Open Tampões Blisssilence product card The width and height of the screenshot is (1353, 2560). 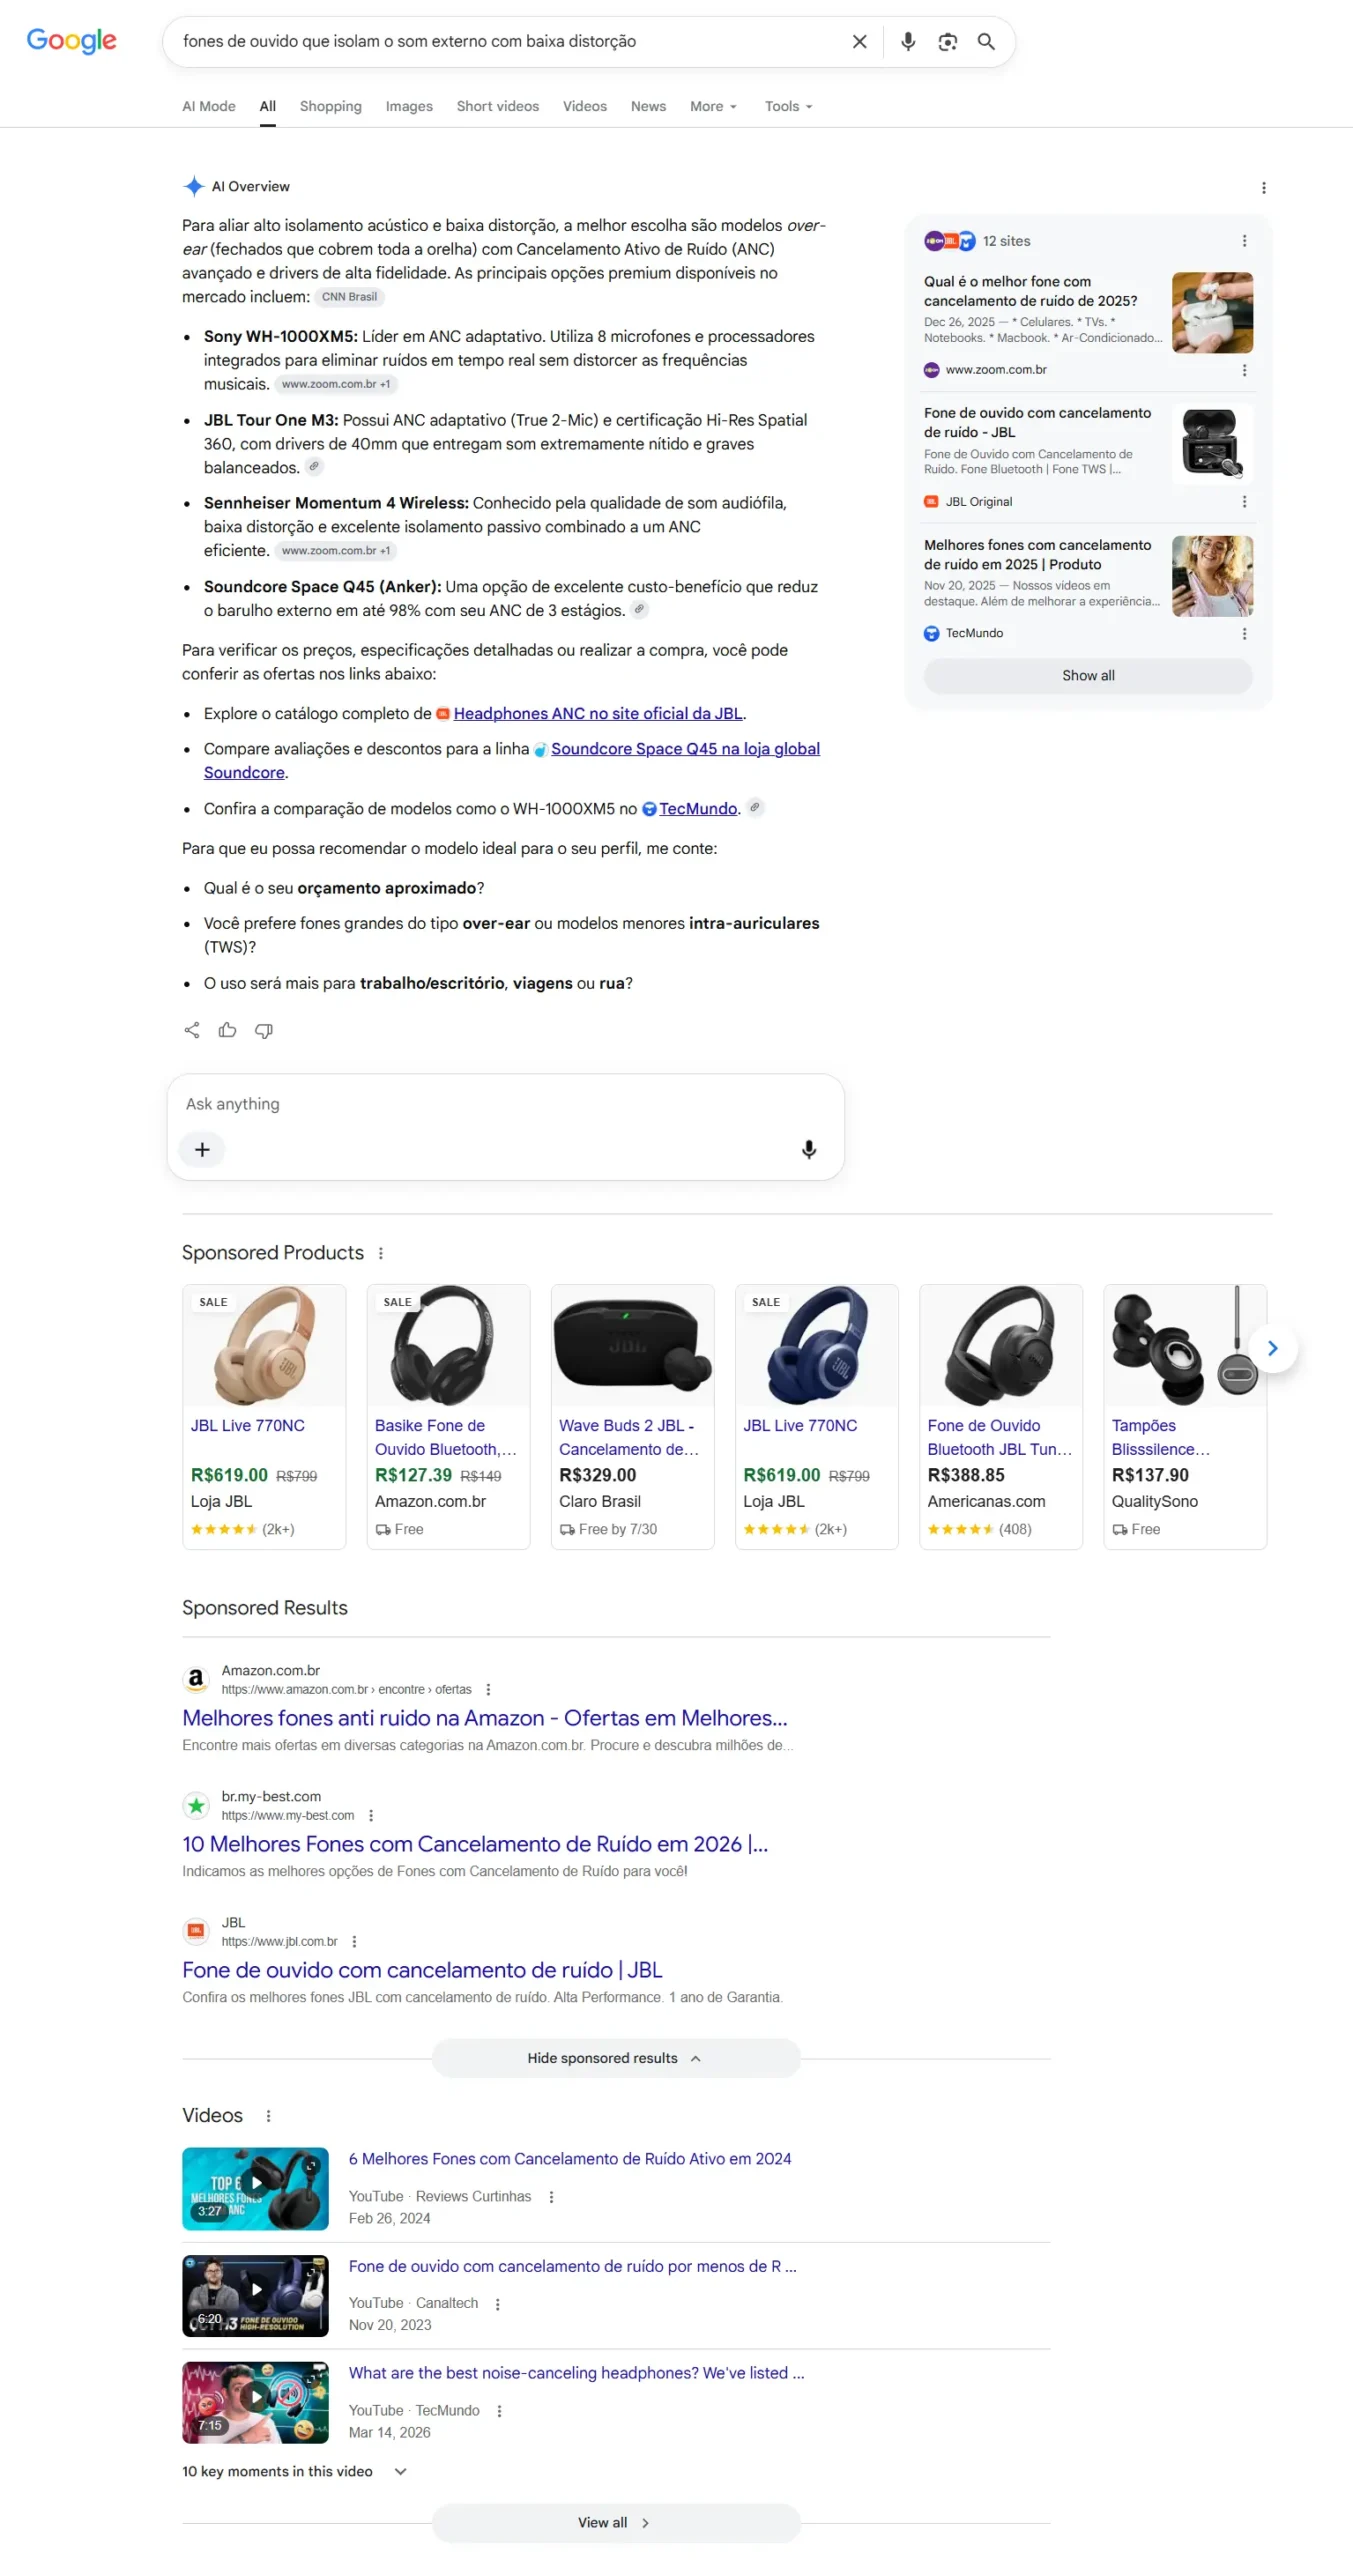(x=1184, y=1417)
